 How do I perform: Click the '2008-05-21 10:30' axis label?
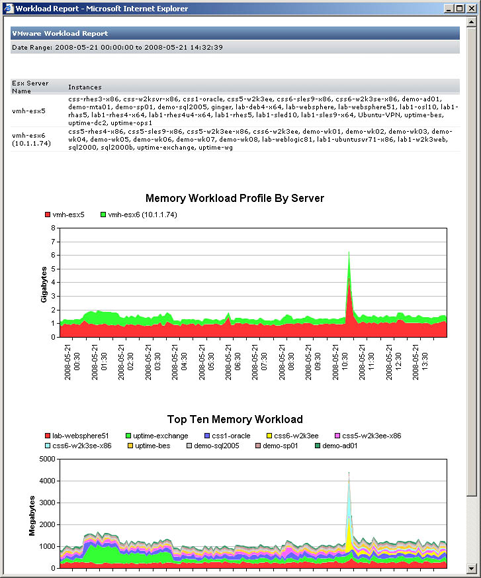click(x=340, y=362)
